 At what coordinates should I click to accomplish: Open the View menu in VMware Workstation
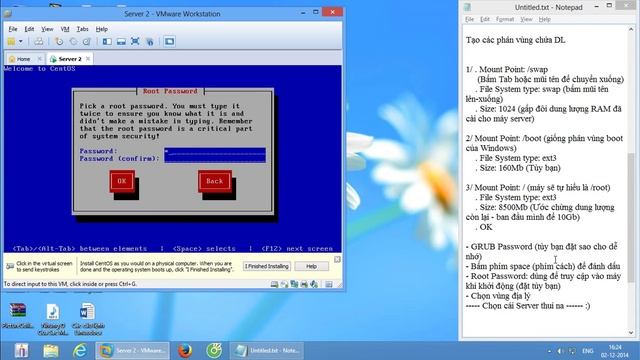click(47, 29)
